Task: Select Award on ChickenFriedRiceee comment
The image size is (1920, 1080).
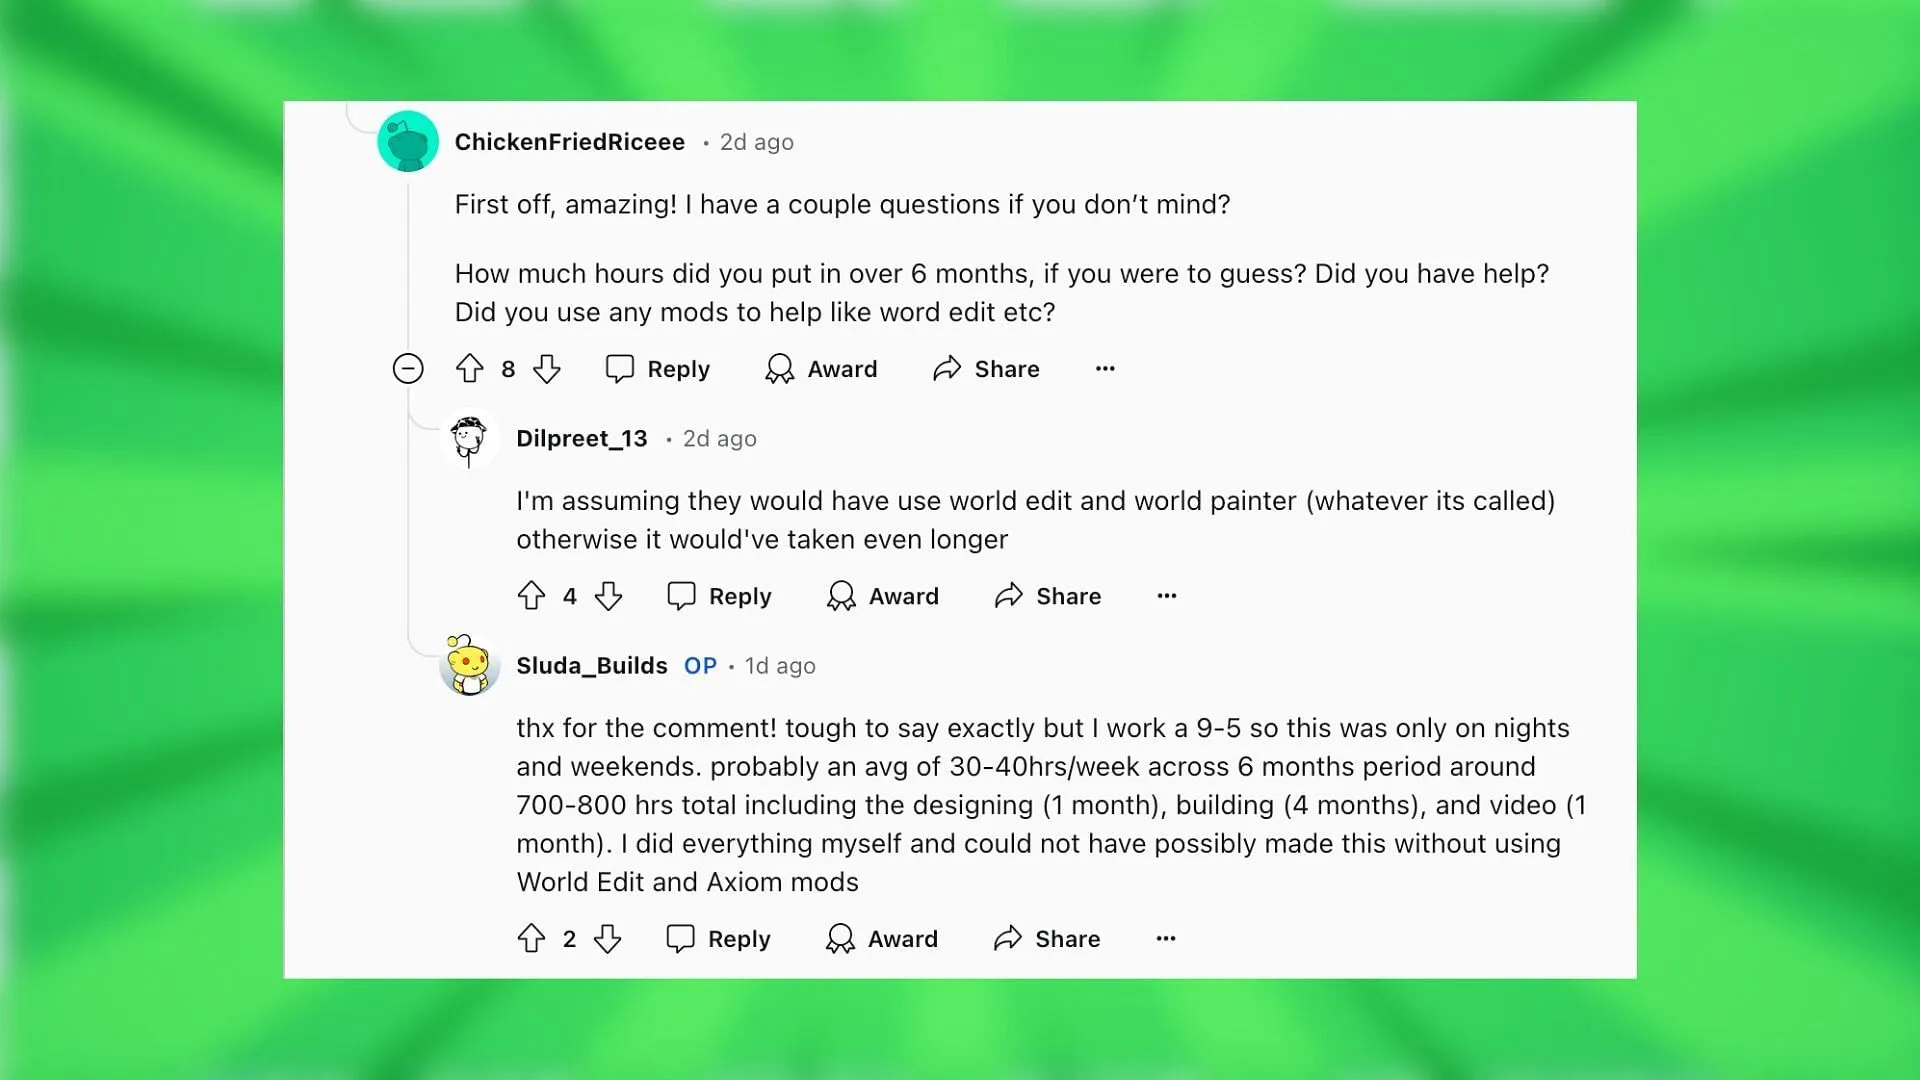Action: pyautogui.click(x=820, y=368)
